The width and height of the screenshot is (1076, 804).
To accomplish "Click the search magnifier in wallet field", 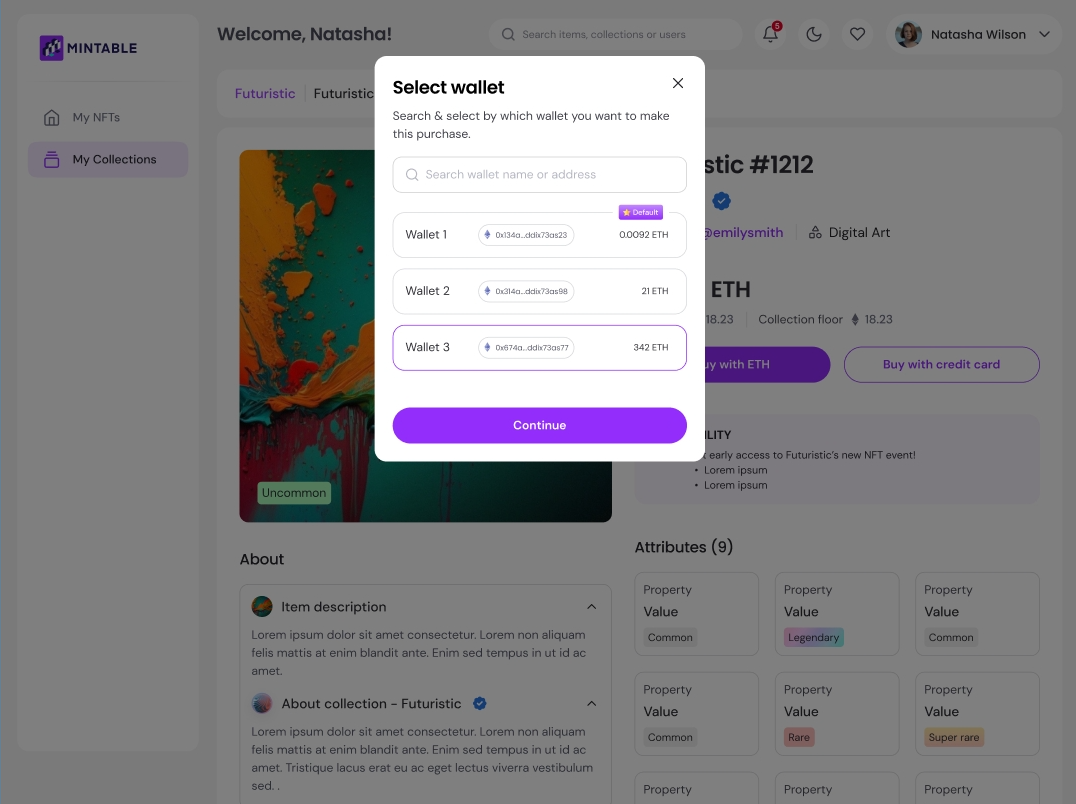I will click(412, 175).
